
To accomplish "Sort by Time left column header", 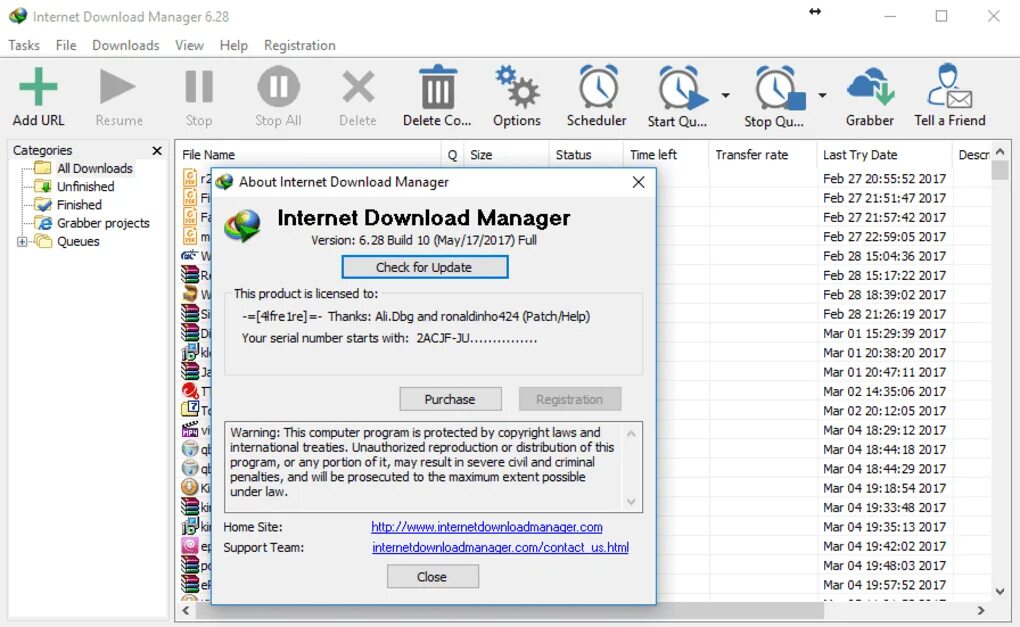I will tap(665, 155).
